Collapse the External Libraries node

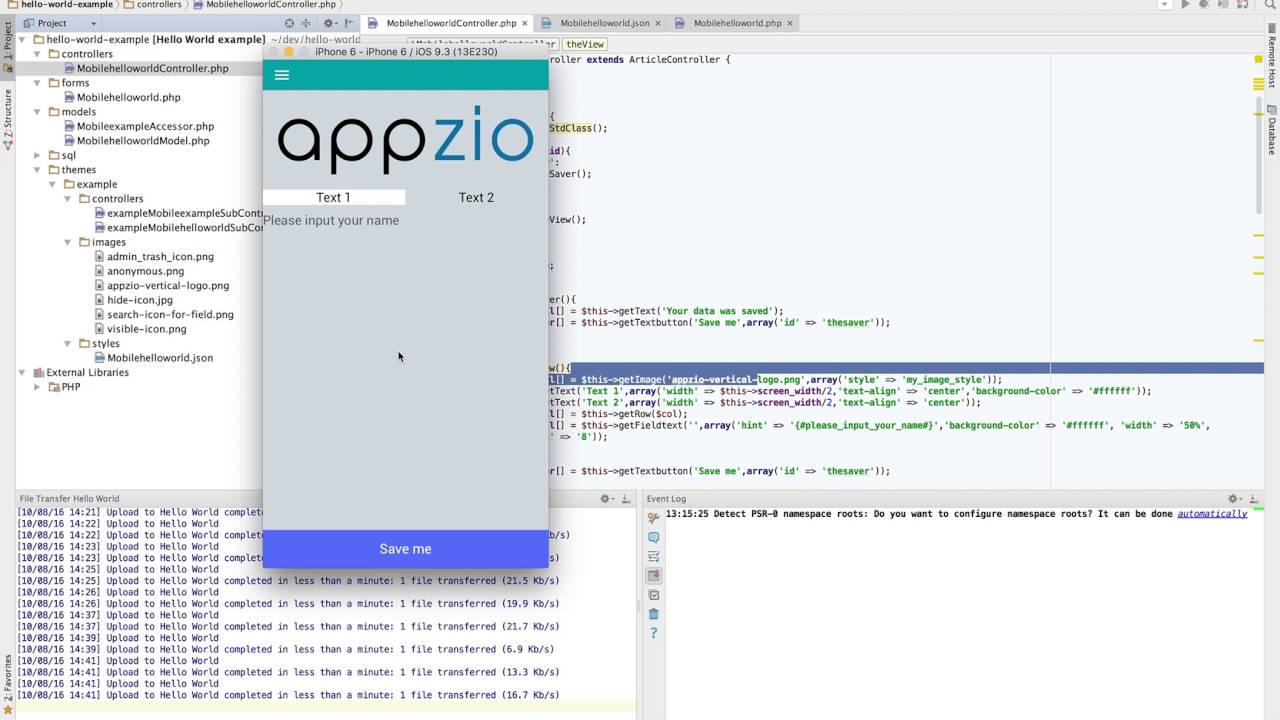click(23, 372)
